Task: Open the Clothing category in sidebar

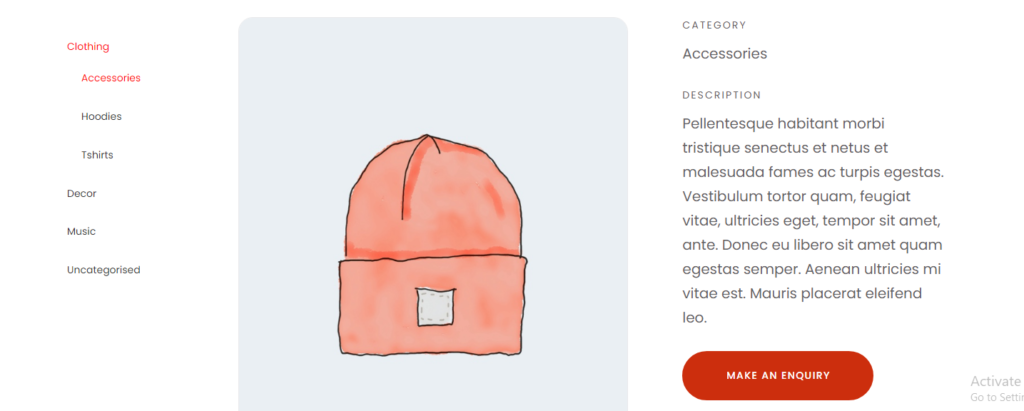Action: (88, 46)
